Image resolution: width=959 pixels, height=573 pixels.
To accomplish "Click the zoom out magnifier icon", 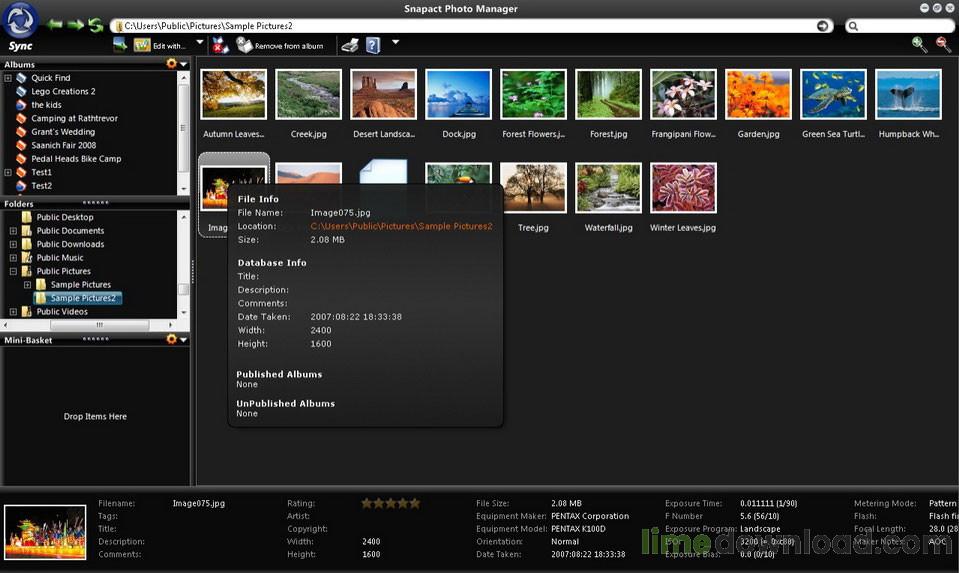I will (943, 44).
